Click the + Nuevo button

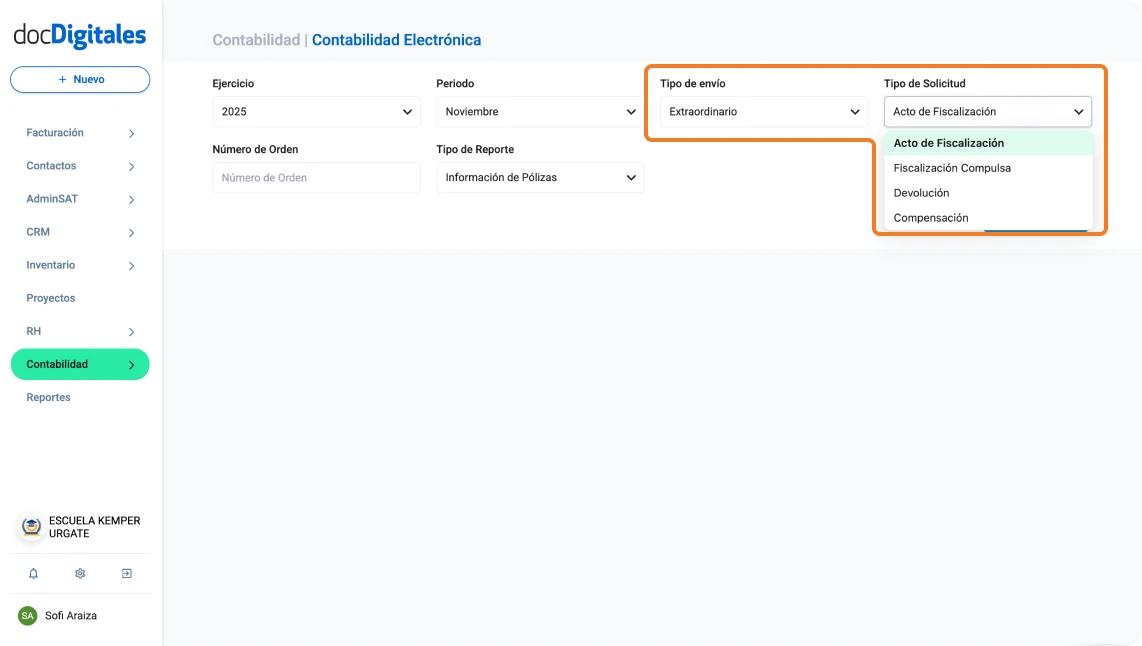pos(79,79)
